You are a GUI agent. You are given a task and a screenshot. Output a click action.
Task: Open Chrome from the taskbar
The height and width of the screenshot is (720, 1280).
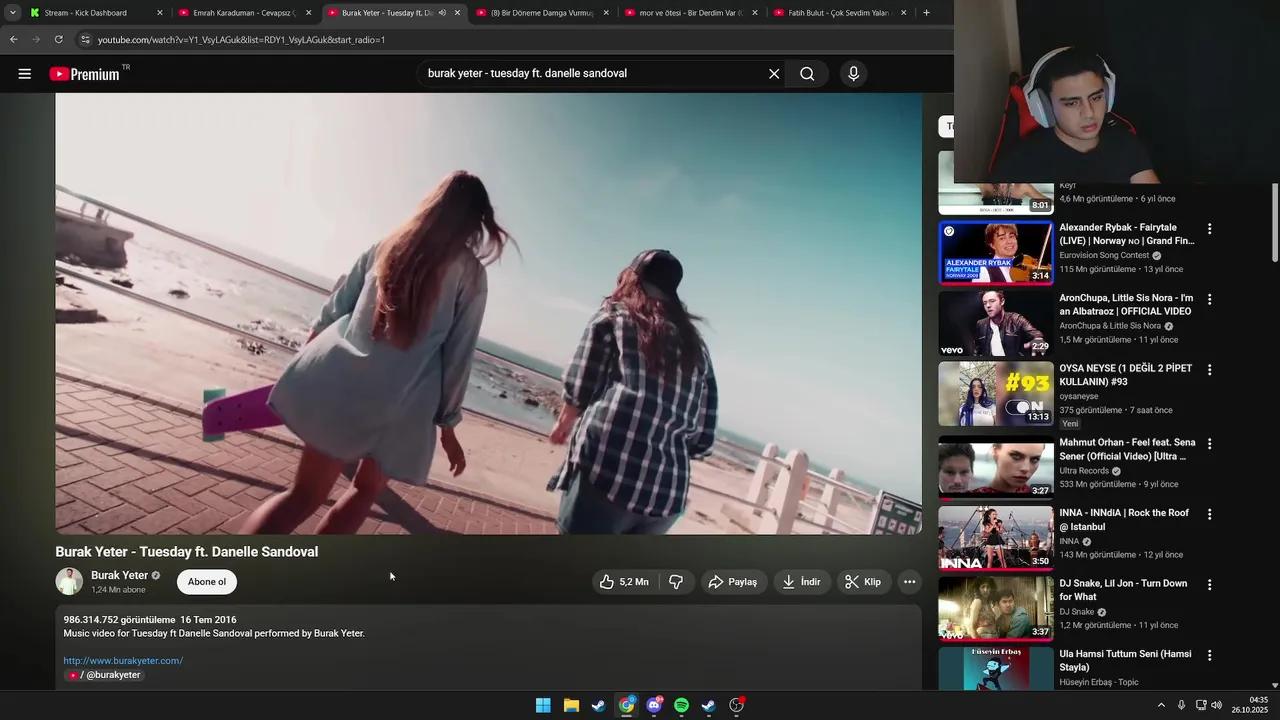pos(626,705)
